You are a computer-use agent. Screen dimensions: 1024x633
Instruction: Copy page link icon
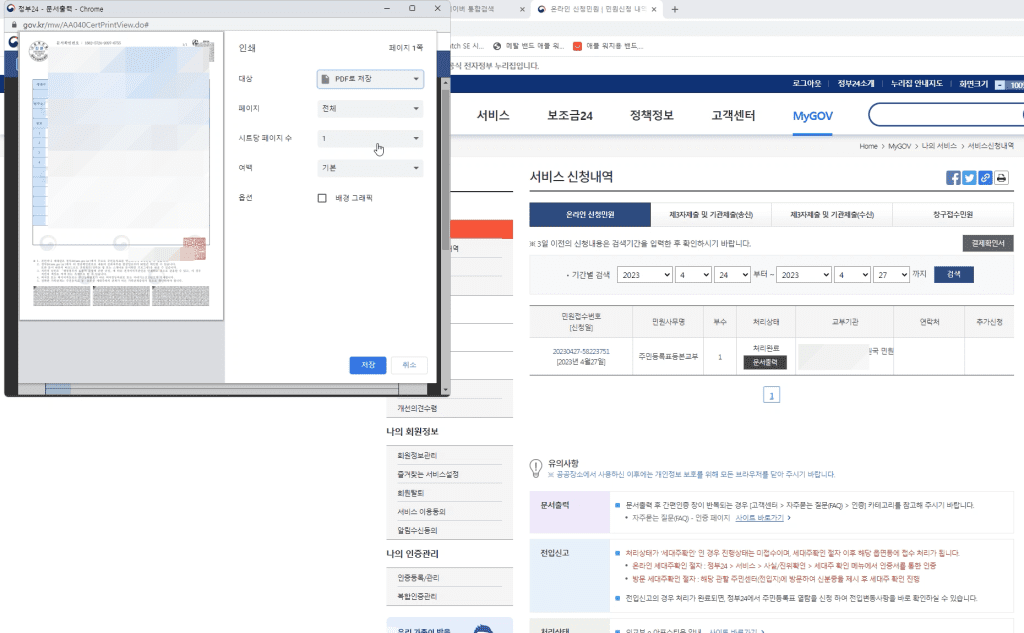click(x=985, y=178)
